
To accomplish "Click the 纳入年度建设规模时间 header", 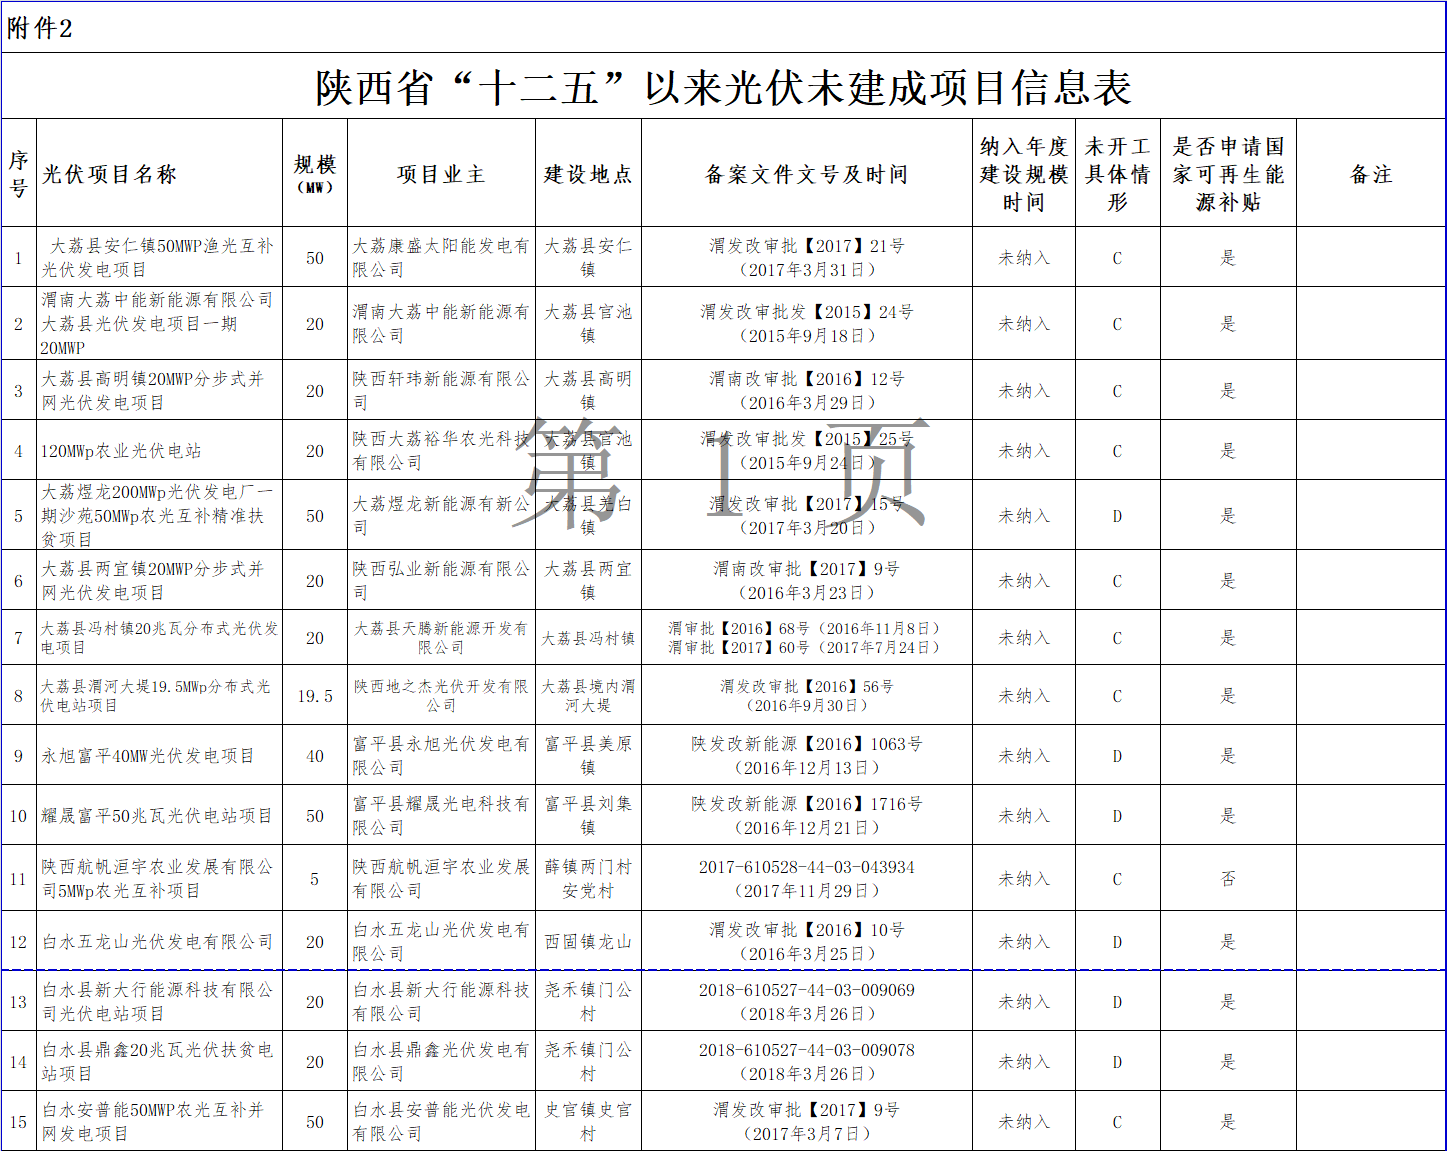I will click(1024, 174).
